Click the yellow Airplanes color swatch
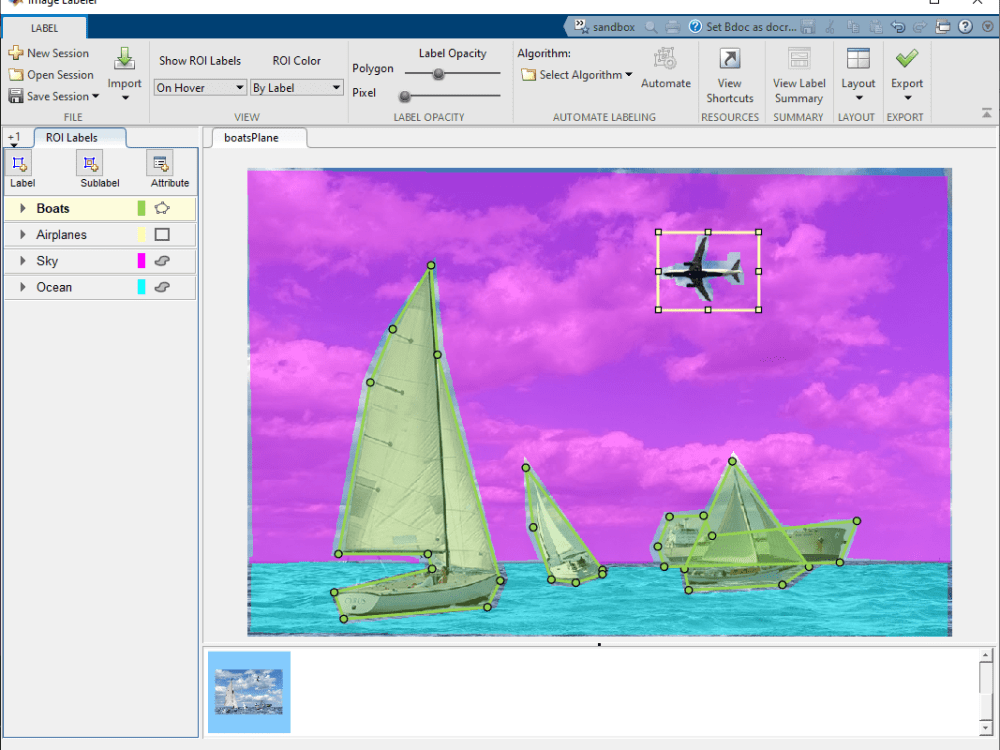 click(x=142, y=234)
